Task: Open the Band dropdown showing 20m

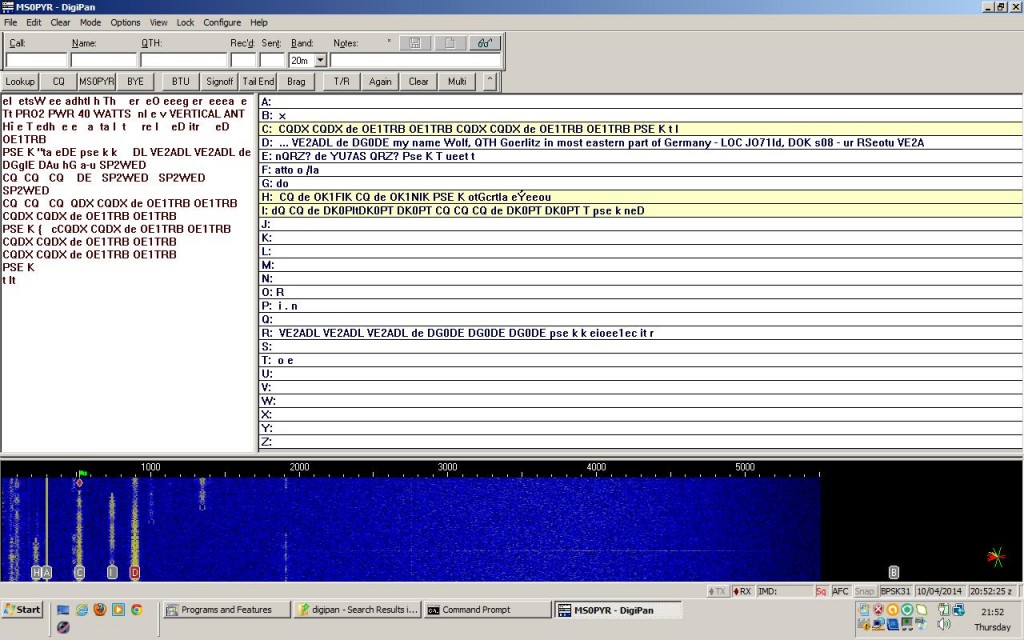Action: 320,60
